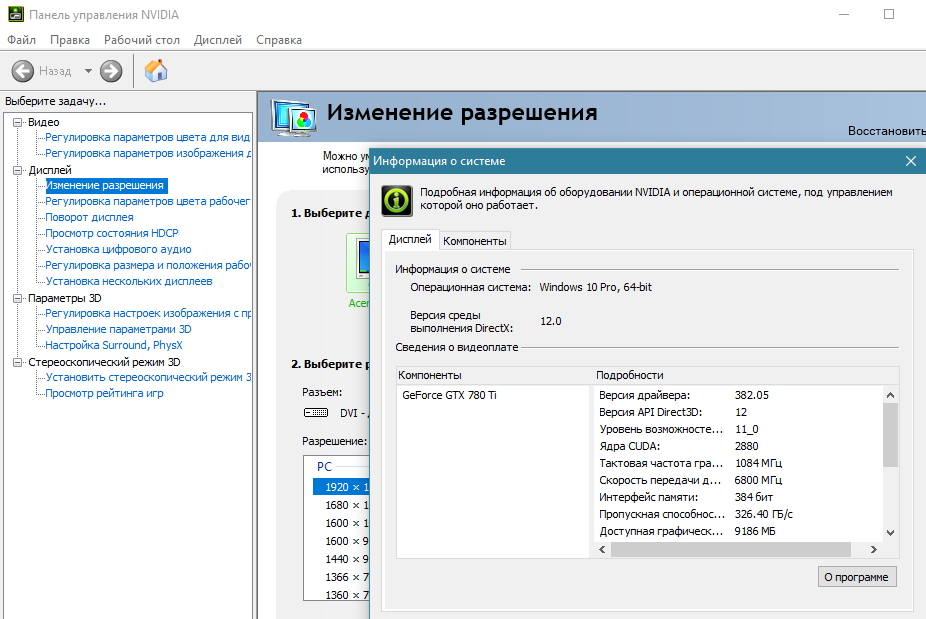Select the 1680 resolution list entry
926x619 pixels.
point(334,505)
